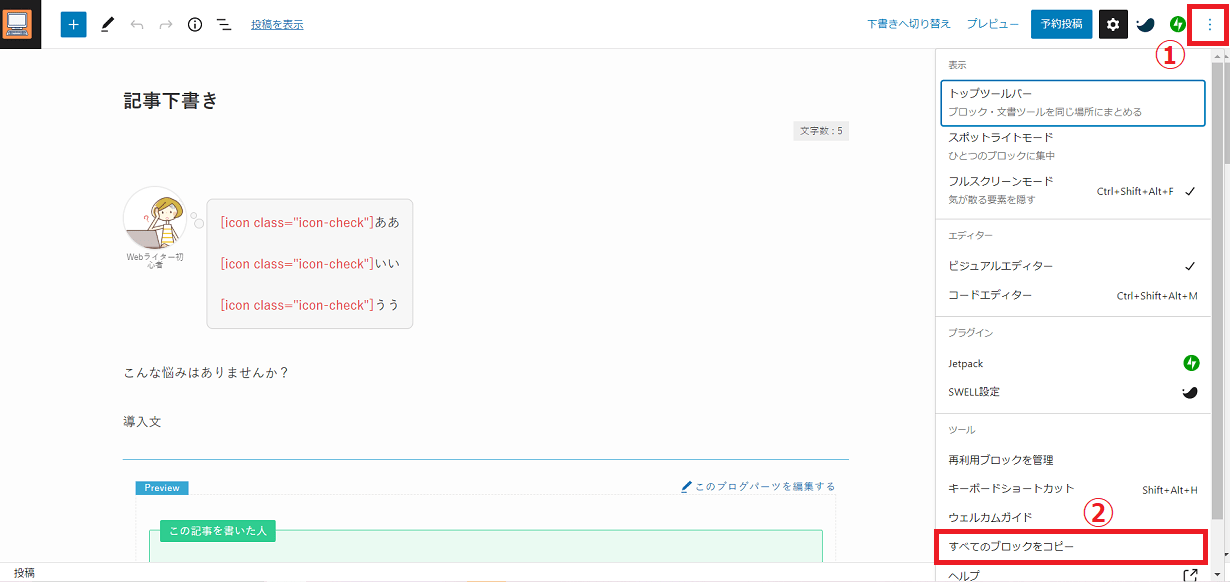Click the redo arrow icon
This screenshot has width=1230, height=582.
[x=165, y=23]
